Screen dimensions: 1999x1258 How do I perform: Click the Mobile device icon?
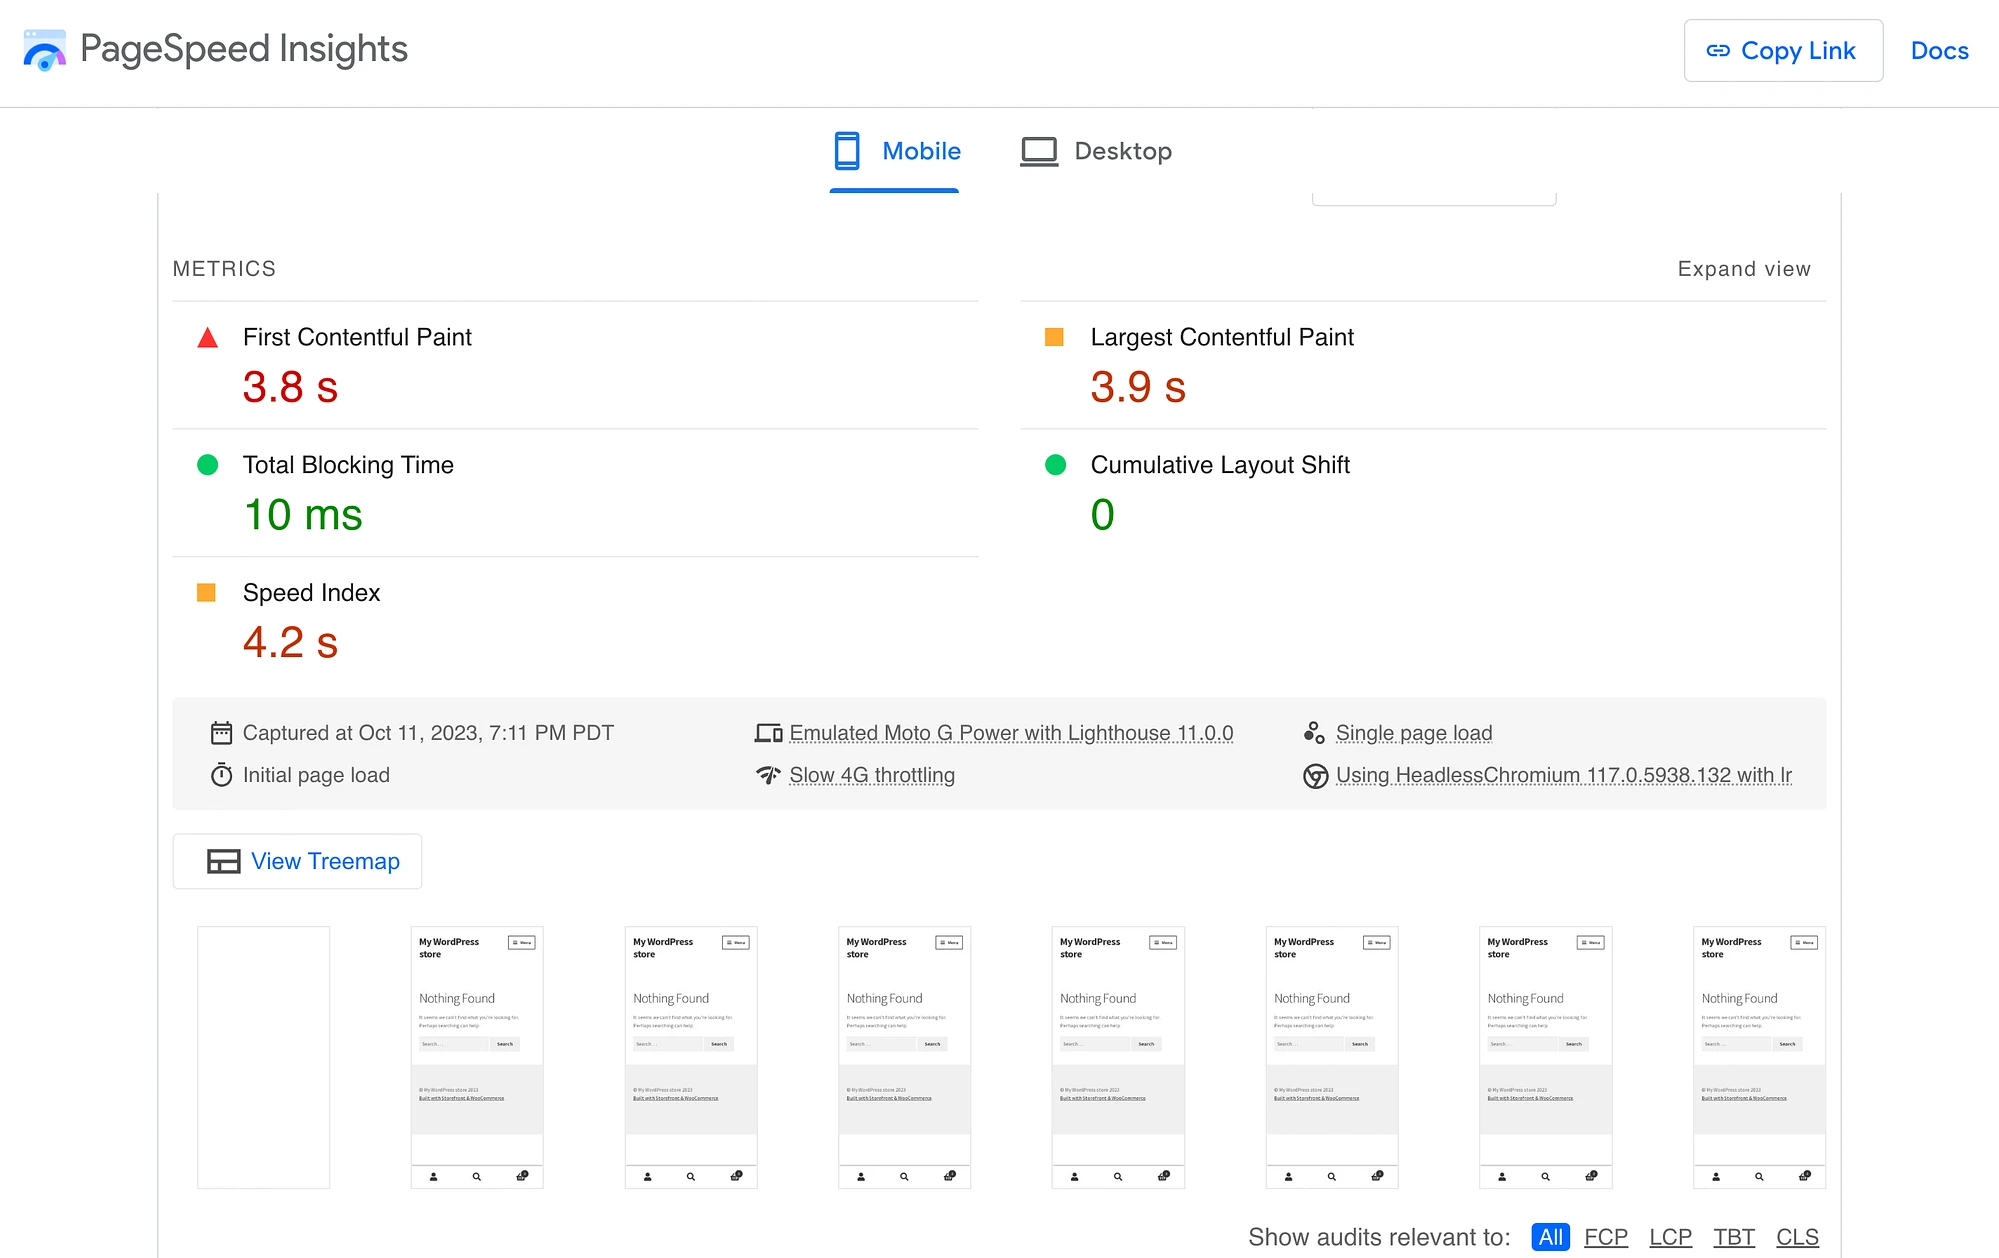click(847, 149)
